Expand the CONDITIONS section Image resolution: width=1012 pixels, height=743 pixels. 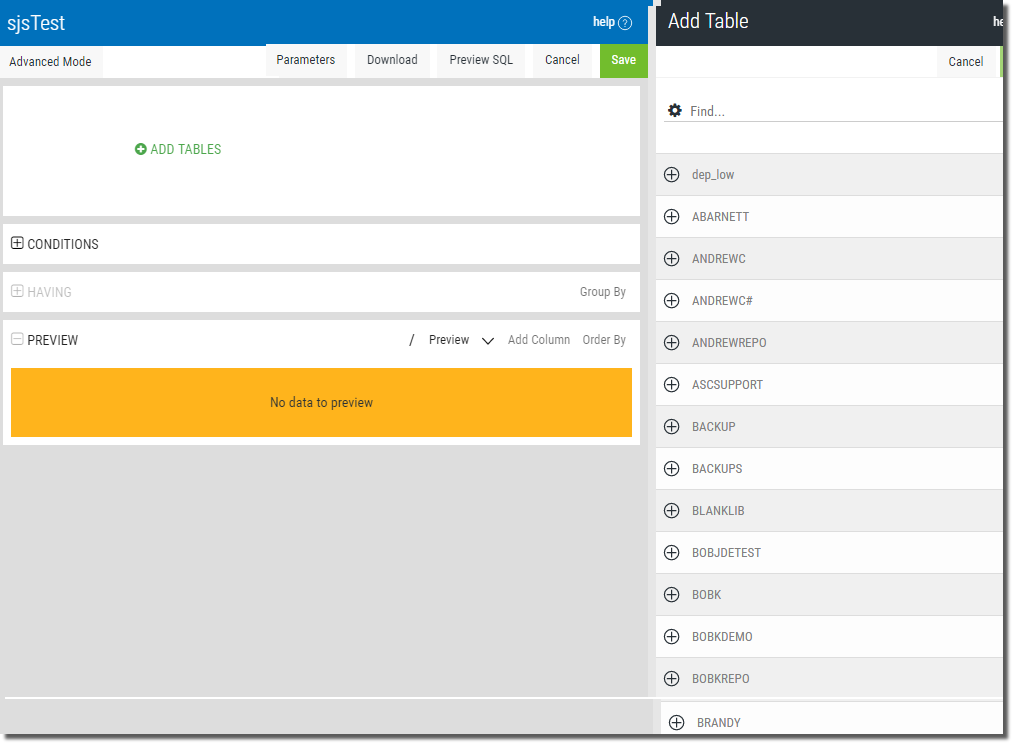(x=17, y=243)
